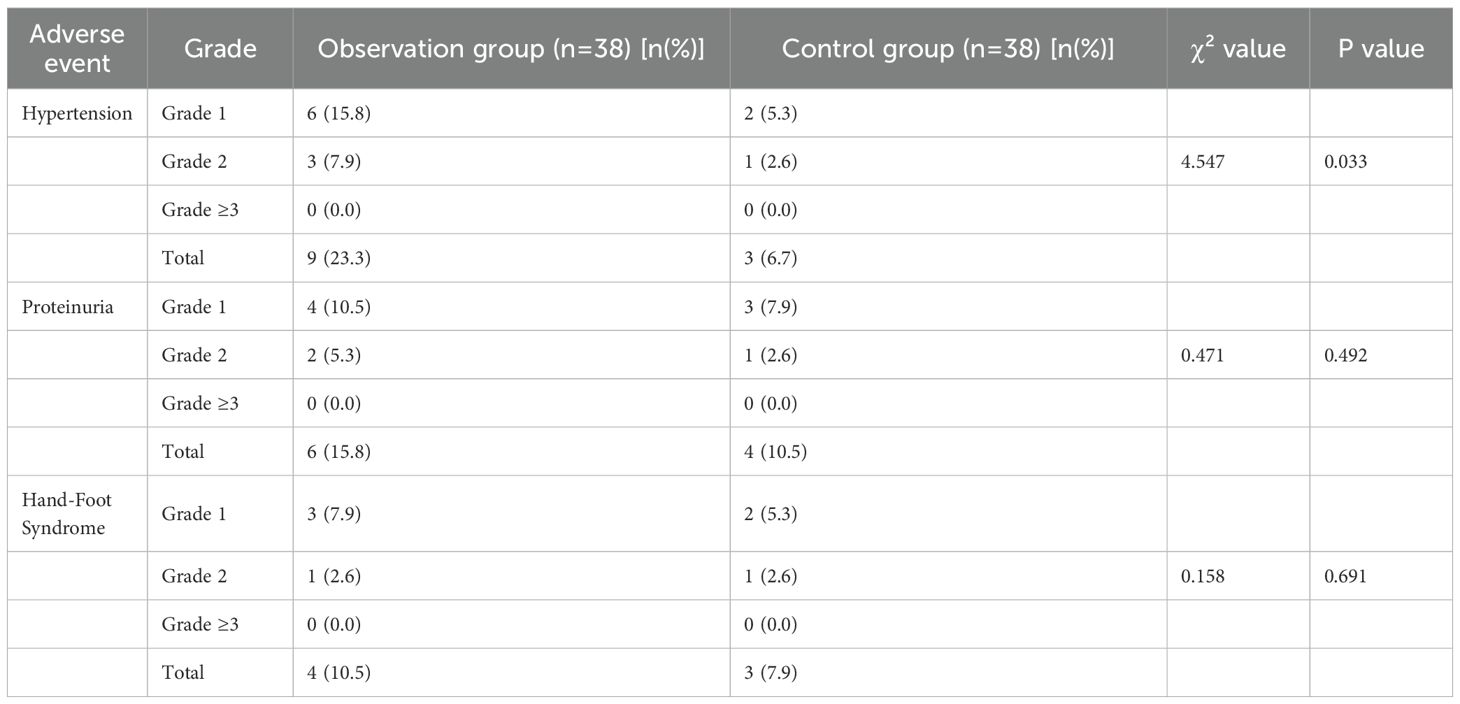Select the "Grade" column header
The width and height of the screenshot is (1460, 704).
point(219,48)
